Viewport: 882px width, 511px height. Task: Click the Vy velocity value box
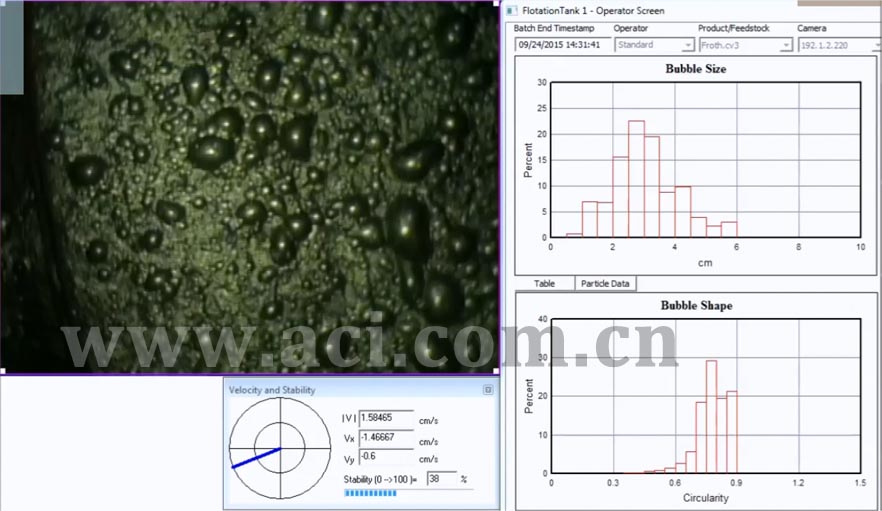[x=385, y=457]
